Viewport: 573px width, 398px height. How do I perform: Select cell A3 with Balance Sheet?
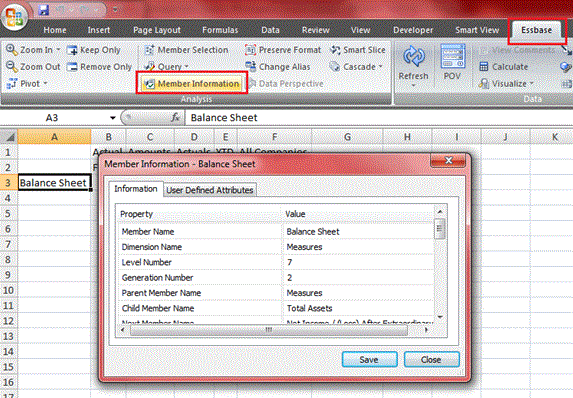(54, 183)
